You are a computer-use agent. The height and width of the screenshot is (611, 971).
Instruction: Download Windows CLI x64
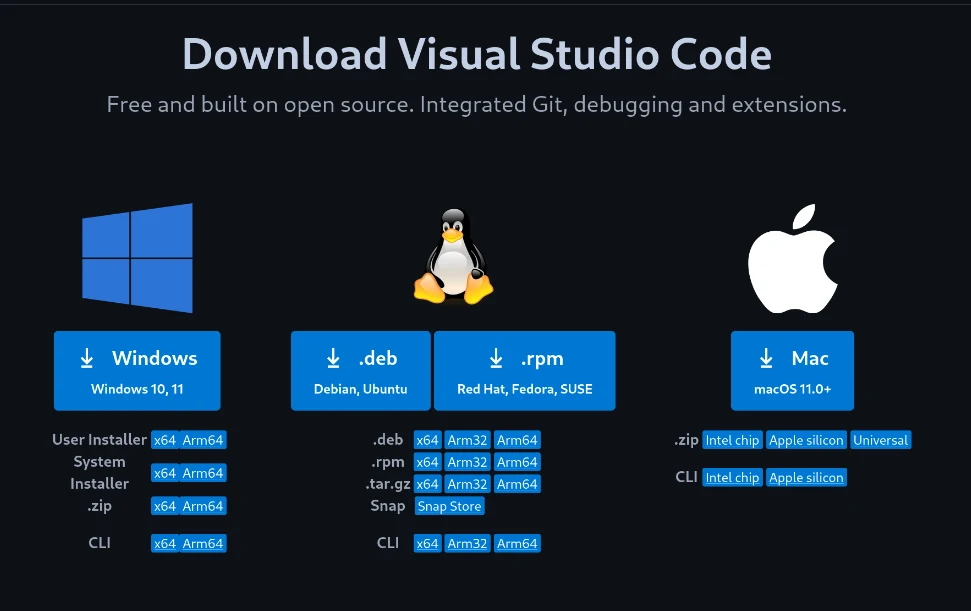coord(165,544)
